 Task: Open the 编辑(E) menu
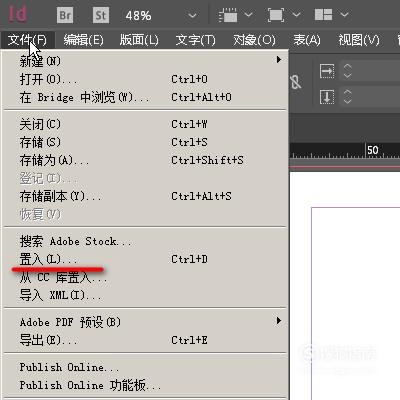(x=83, y=40)
